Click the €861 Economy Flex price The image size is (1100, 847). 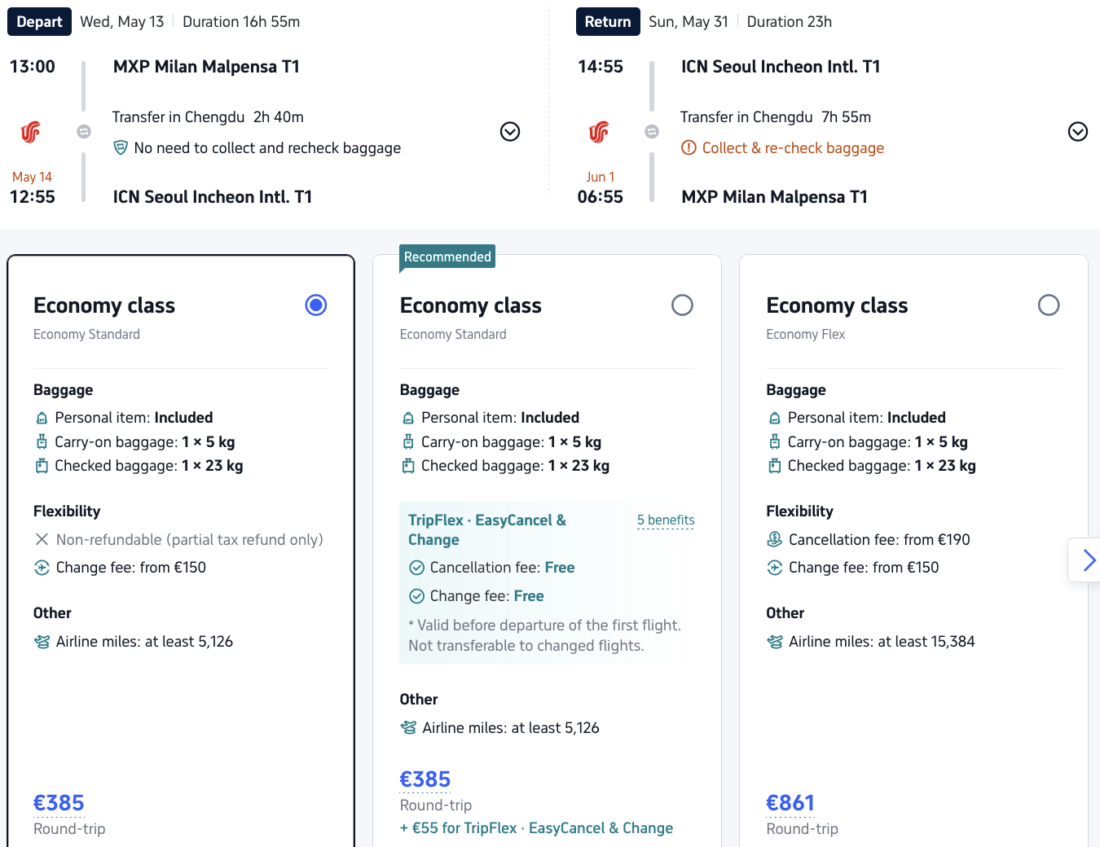(x=790, y=803)
